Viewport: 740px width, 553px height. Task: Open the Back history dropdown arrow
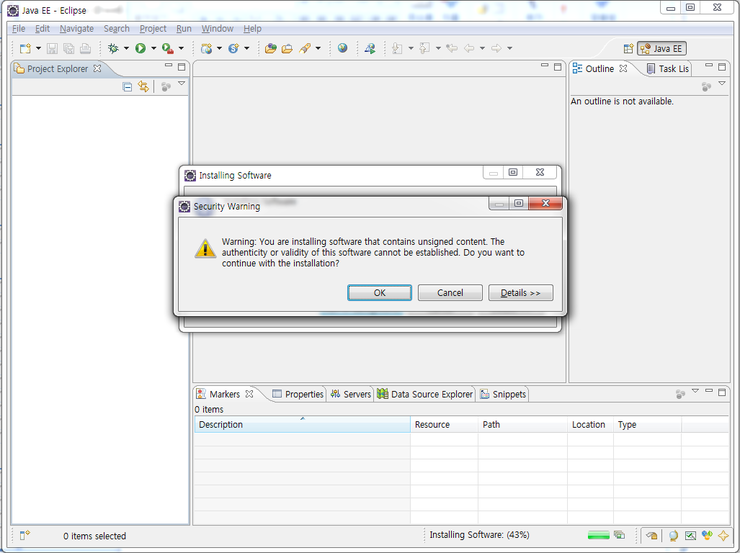pos(482,48)
